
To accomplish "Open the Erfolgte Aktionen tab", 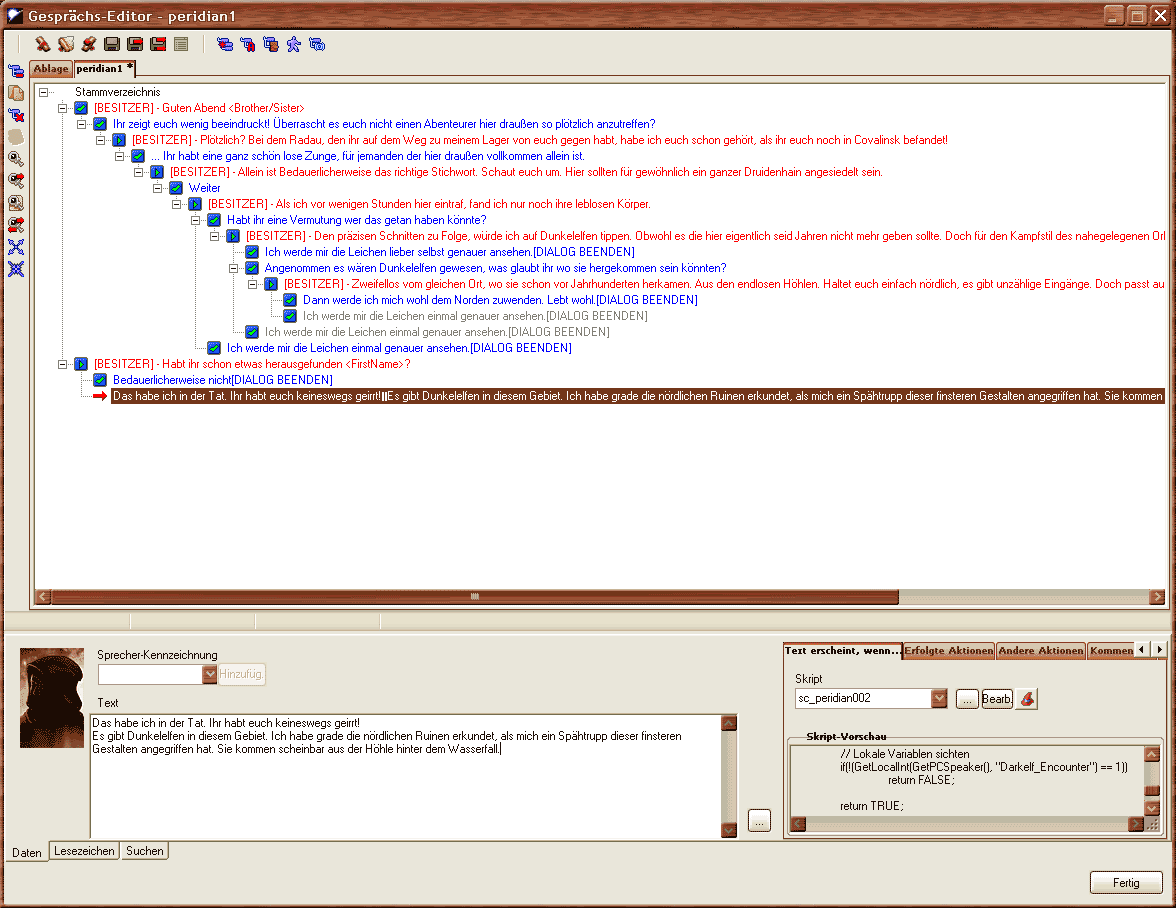I will (x=949, y=651).
